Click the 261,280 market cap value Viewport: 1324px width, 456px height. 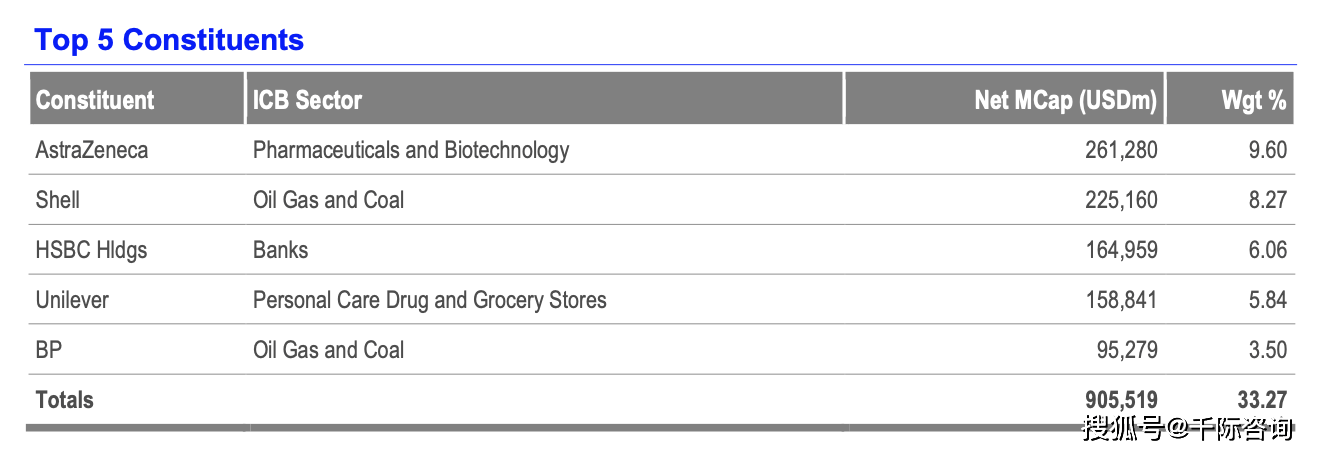tap(1121, 150)
